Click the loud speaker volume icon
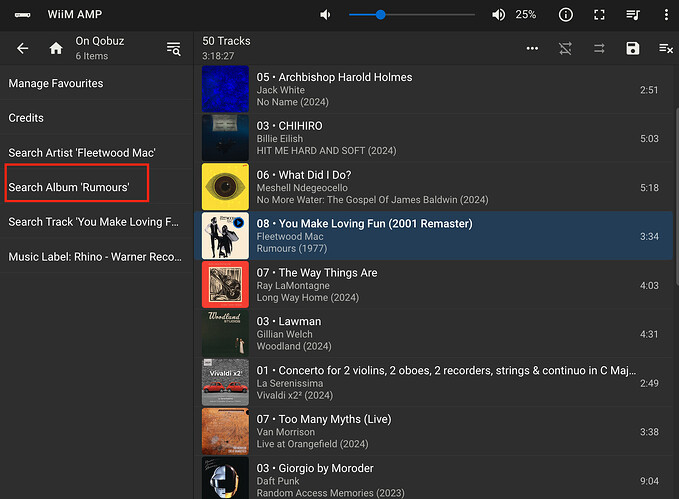The image size is (679, 499). 498,15
